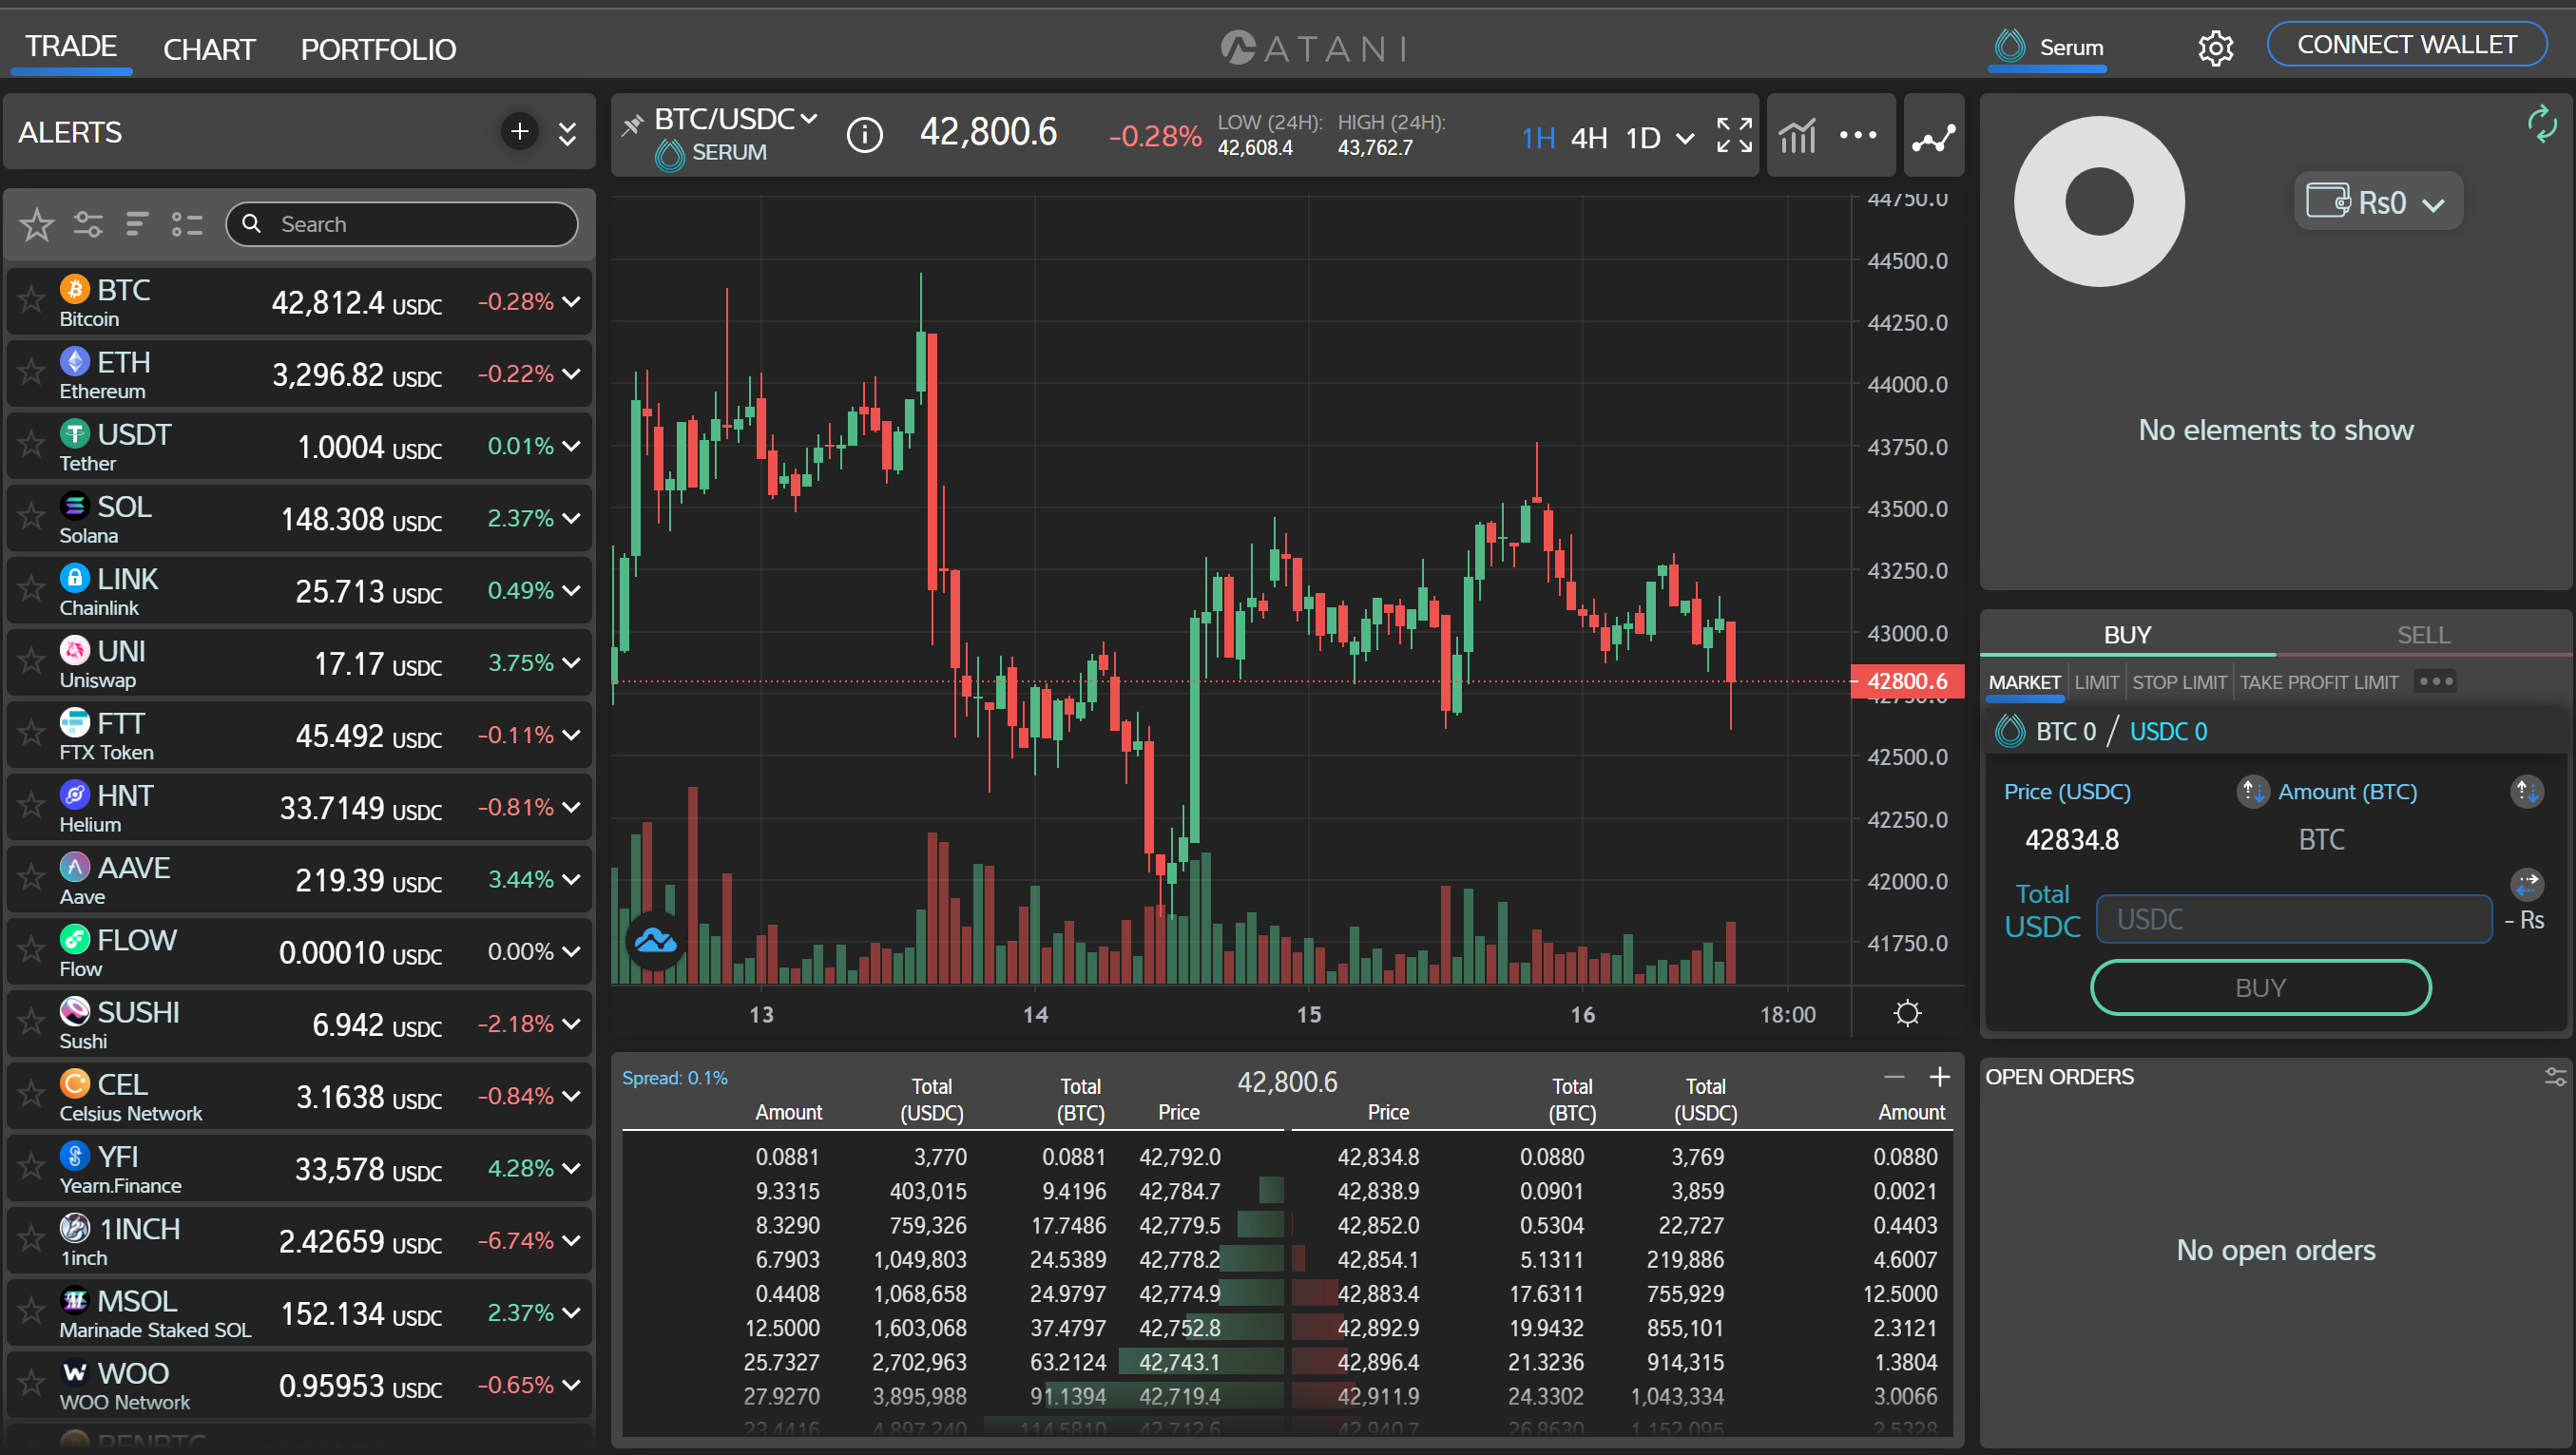2576x1455 pixels.
Task: Open settings gear icon
Action: [x=2215, y=47]
